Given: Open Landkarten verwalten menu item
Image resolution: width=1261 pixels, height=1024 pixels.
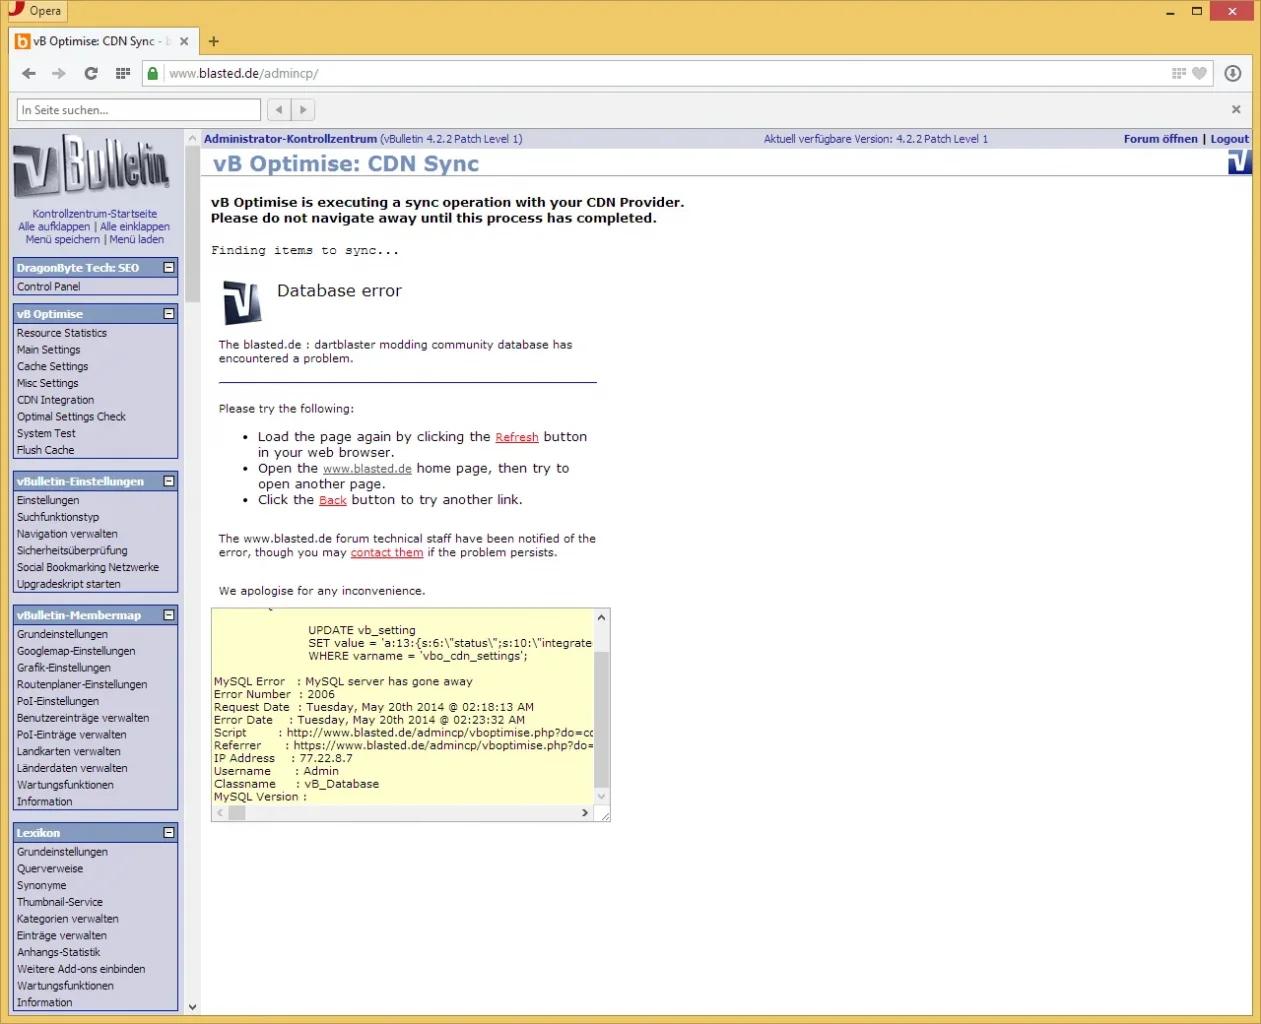Looking at the screenshot, I should click(69, 752).
